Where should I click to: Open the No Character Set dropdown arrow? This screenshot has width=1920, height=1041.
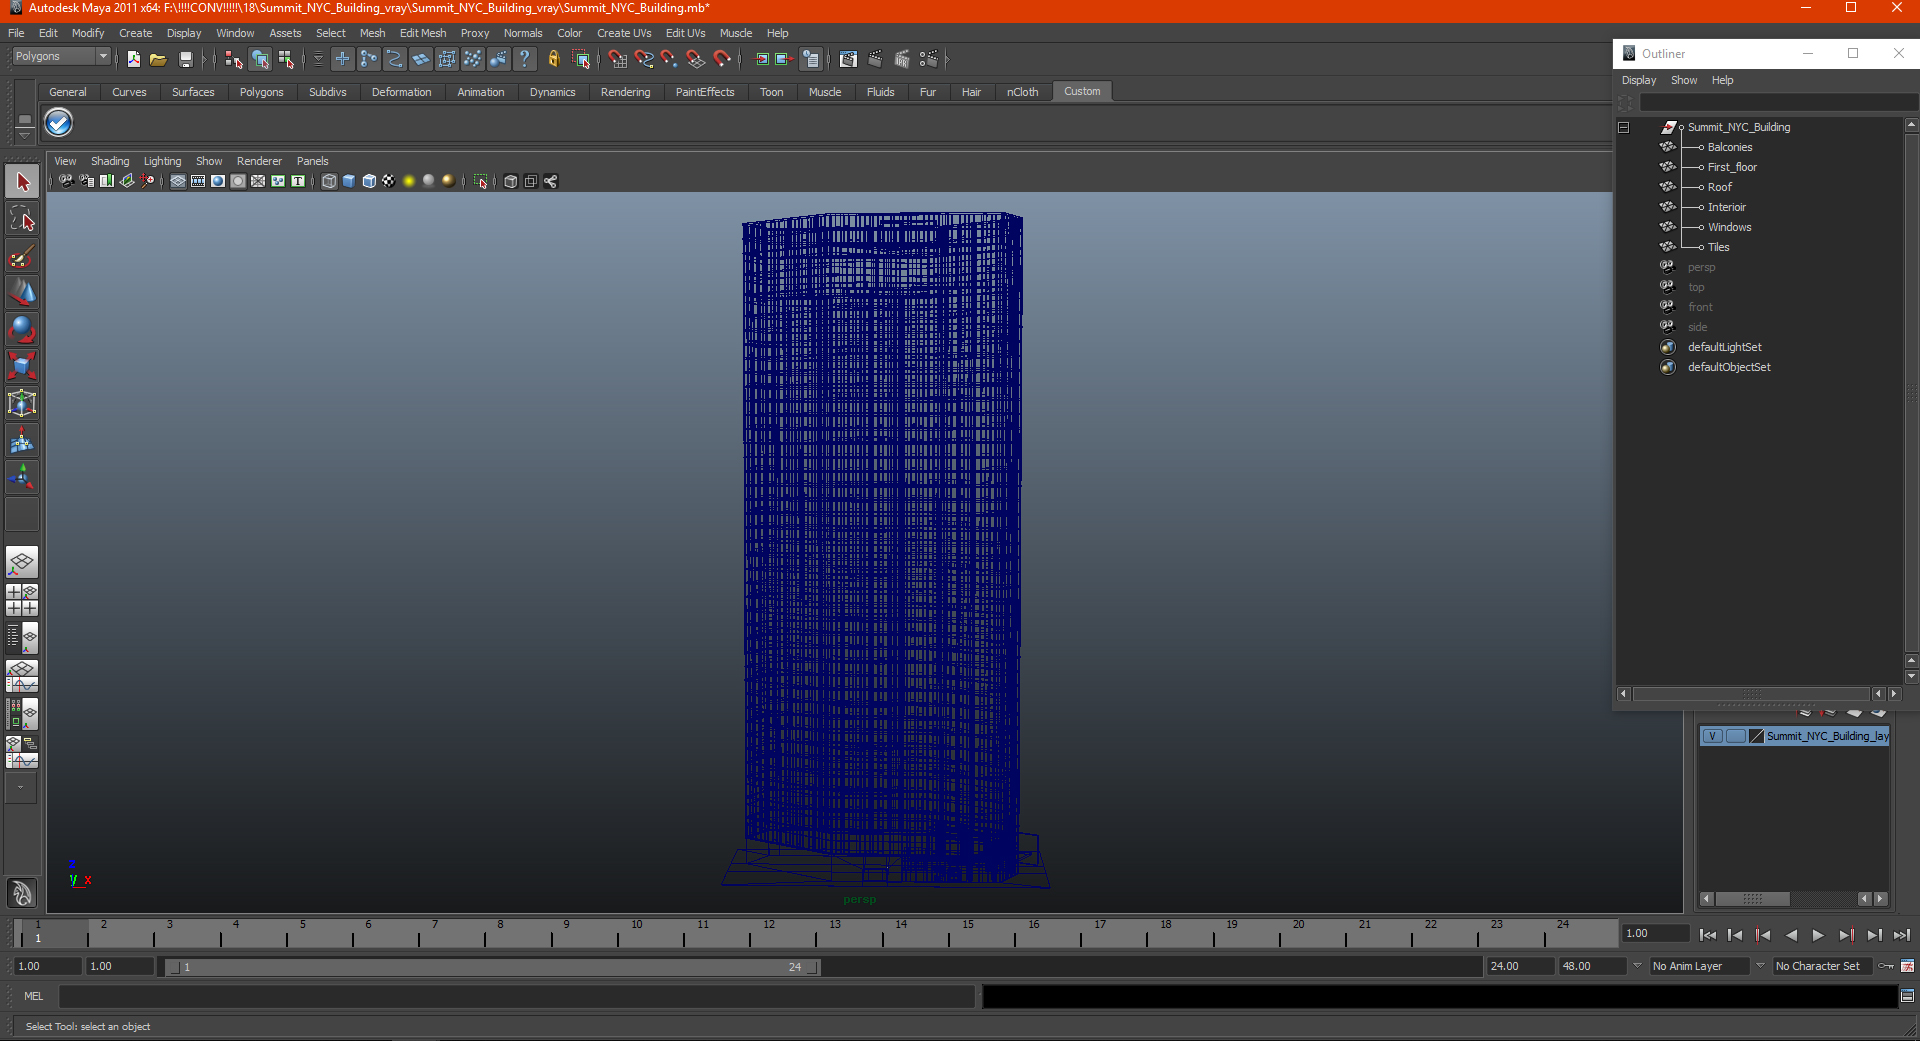pos(1760,966)
